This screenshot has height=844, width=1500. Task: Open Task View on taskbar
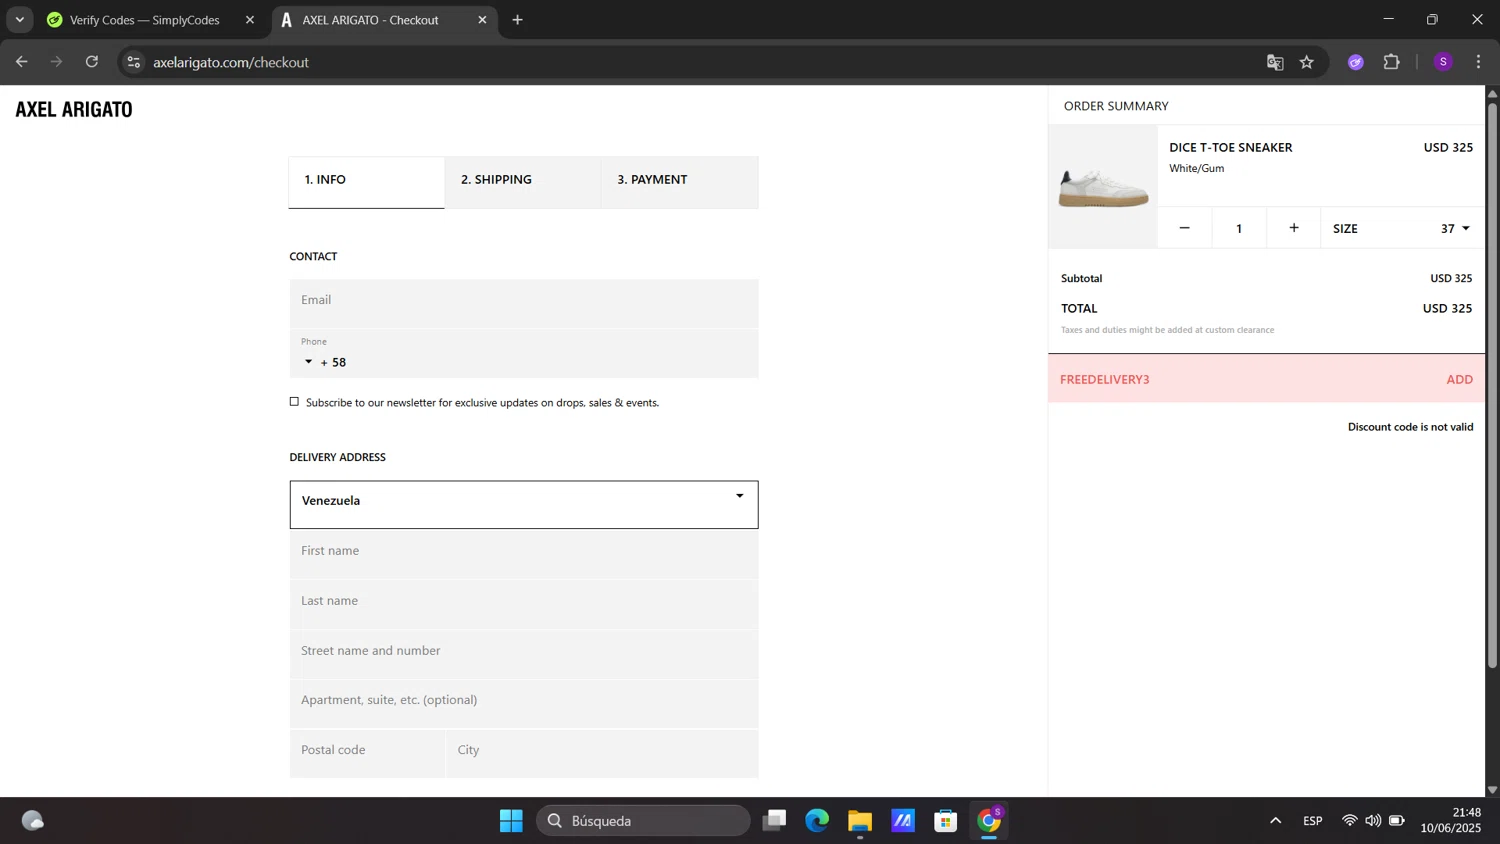click(774, 821)
